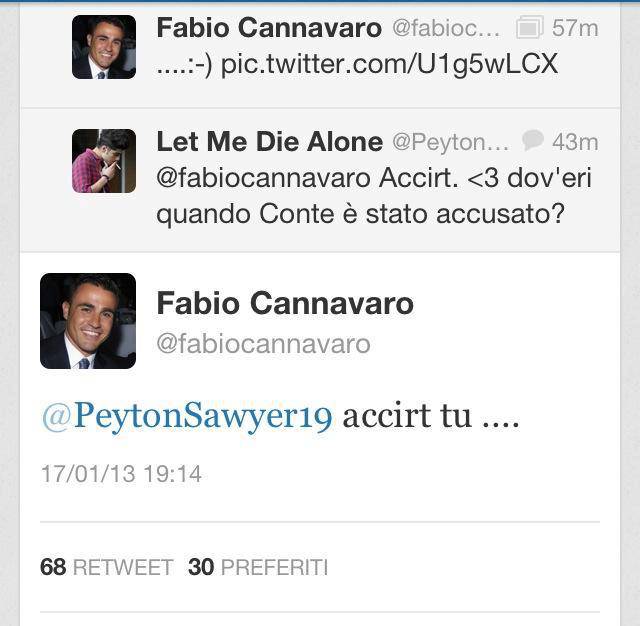
Task: Tap the 'accirt tu ....' tweet text
Action: [430, 415]
